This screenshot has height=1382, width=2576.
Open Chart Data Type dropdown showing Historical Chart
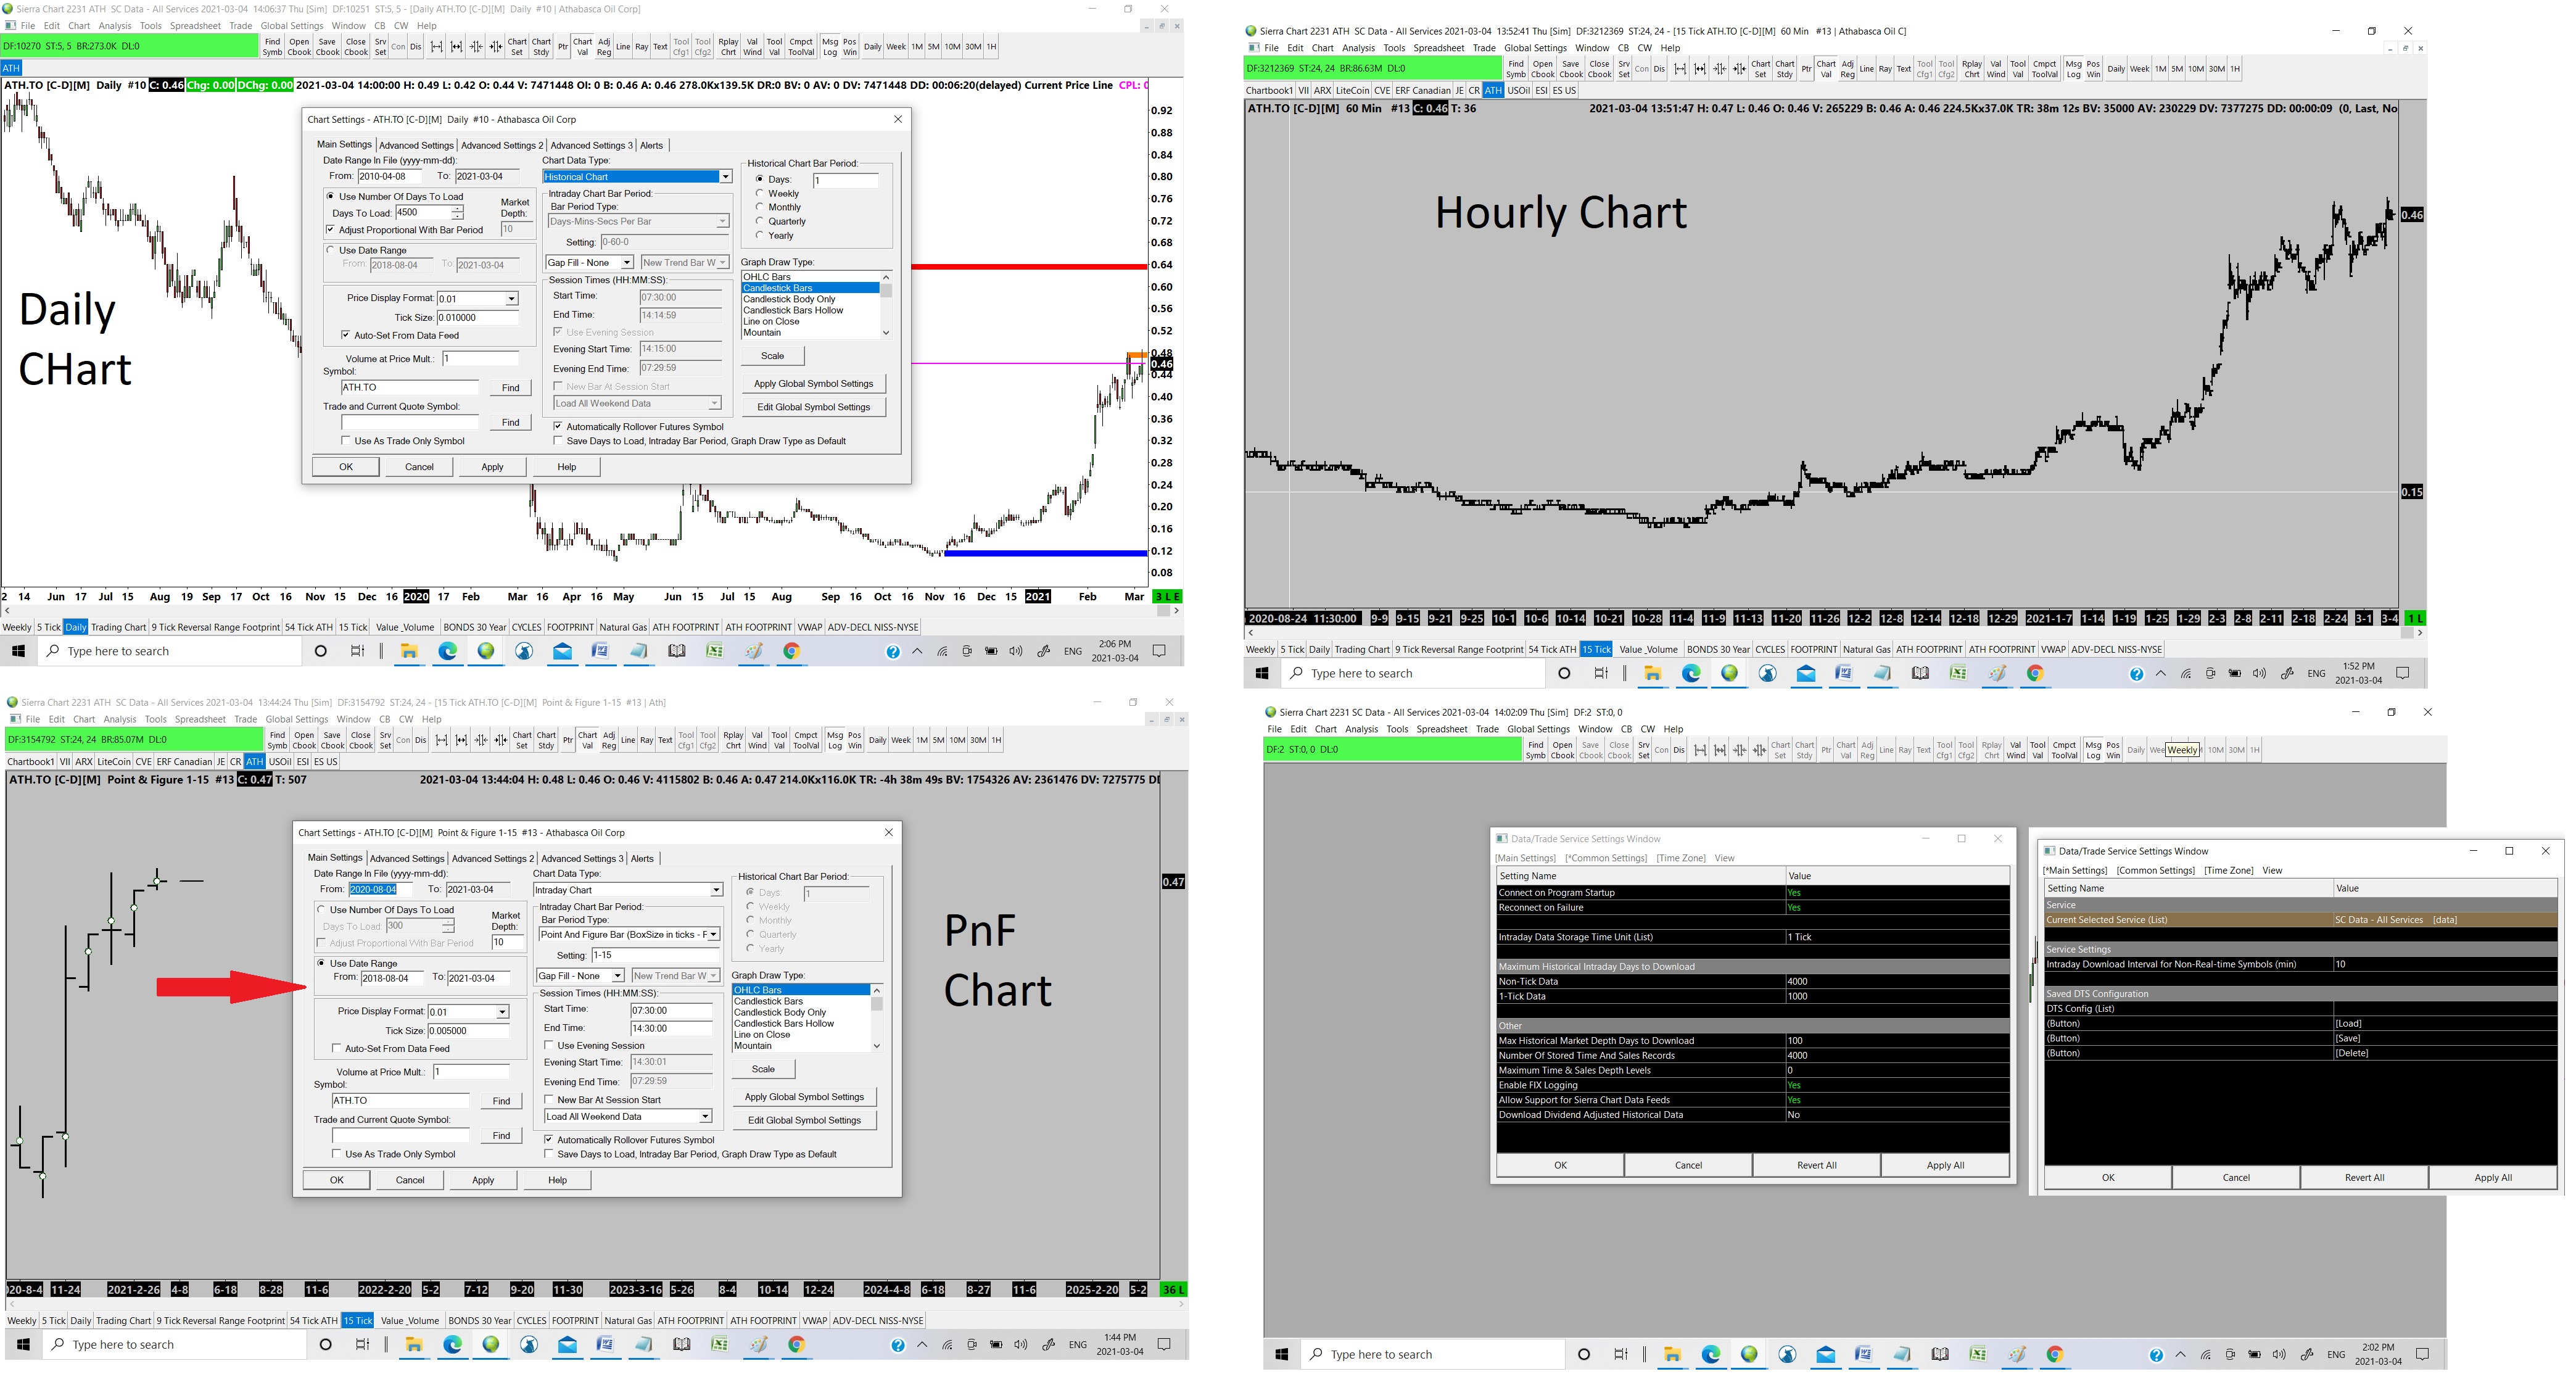pyautogui.click(x=725, y=177)
